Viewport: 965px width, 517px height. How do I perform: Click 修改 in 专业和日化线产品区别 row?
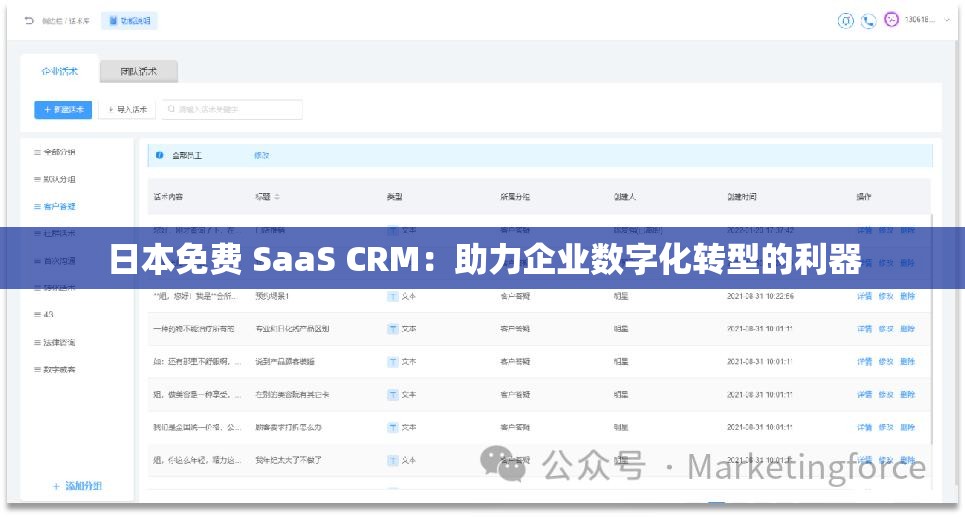(886, 329)
